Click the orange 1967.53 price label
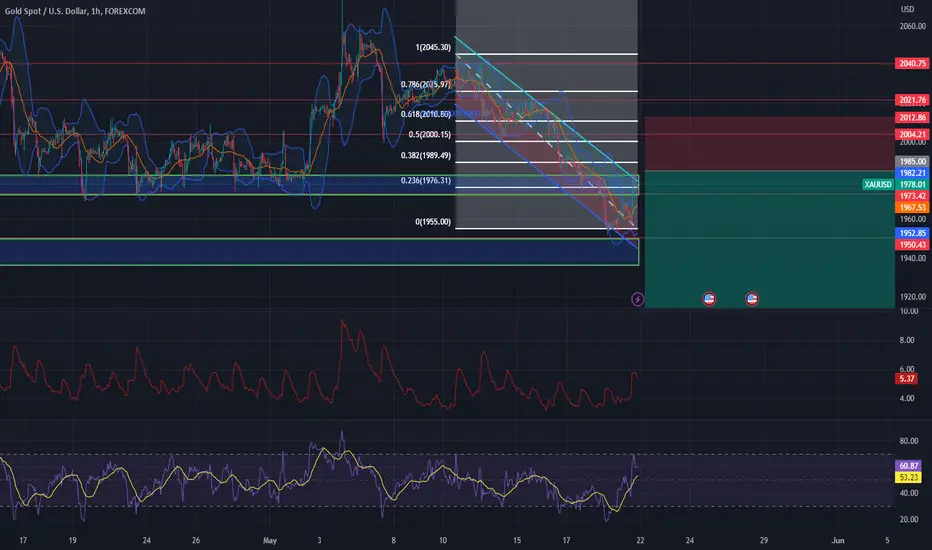 (912, 208)
